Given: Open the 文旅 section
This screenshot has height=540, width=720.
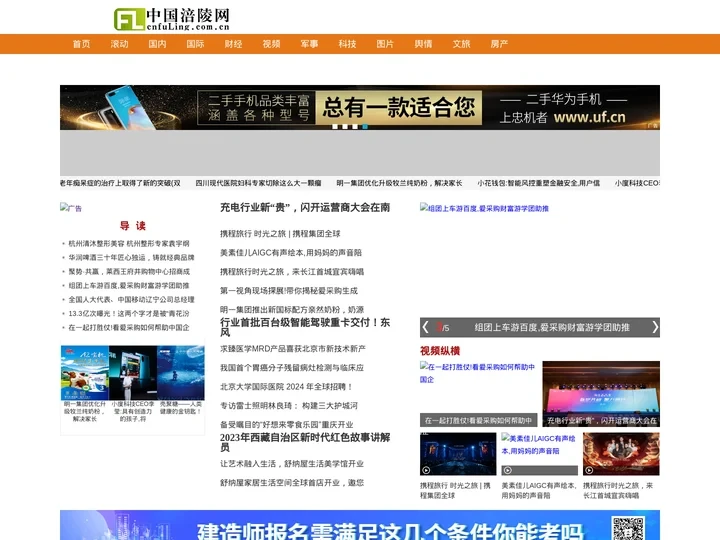Looking at the screenshot, I should point(461,44).
